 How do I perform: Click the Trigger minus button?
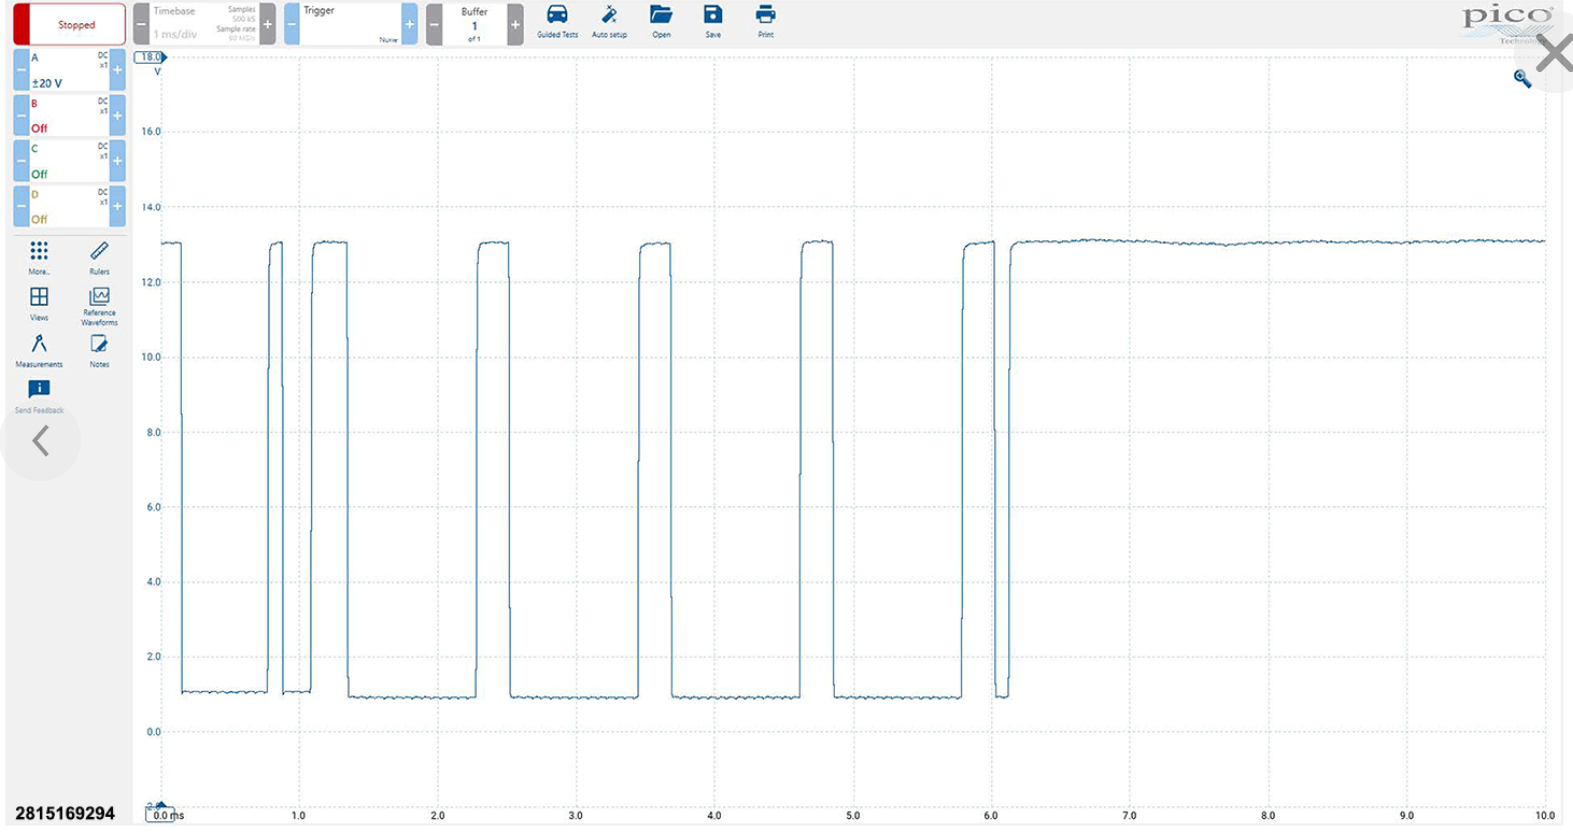point(292,24)
